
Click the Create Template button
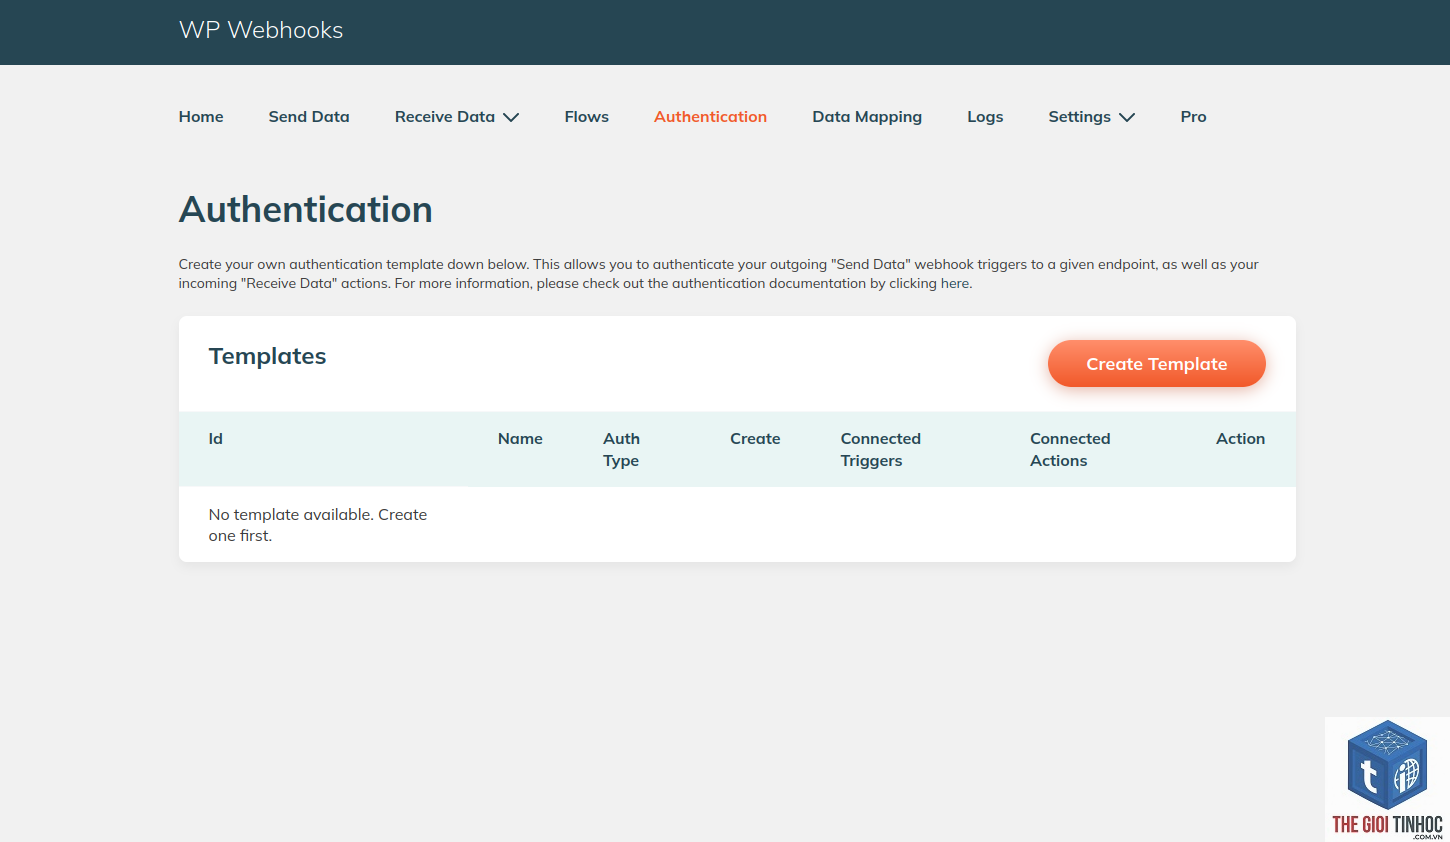pyautogui.click(x=1157, y=364)
